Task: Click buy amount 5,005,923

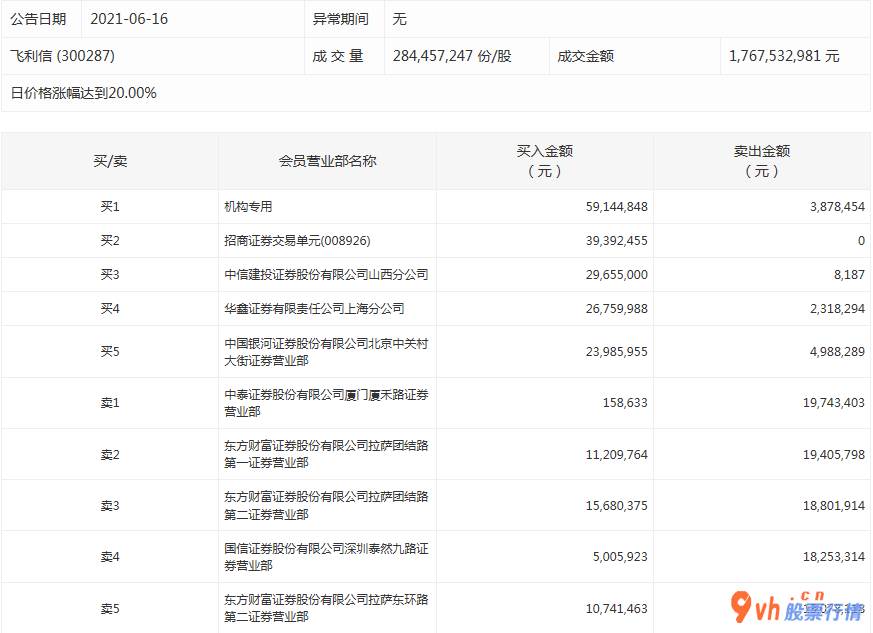Action: 620,557
